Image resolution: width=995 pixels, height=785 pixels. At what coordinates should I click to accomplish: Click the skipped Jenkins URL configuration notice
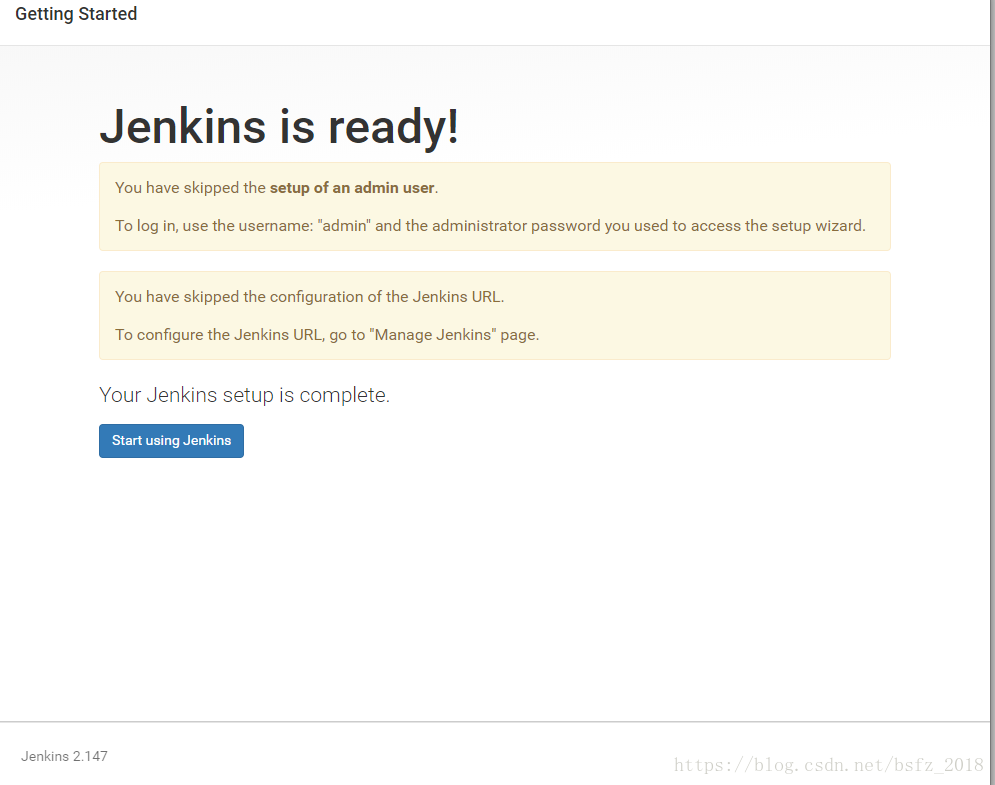coord(309,297)
